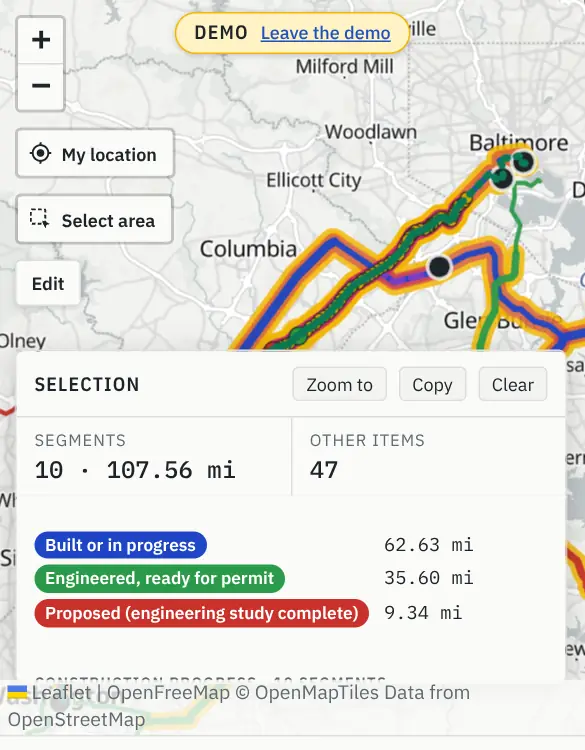
Task: Select Engineered, ready for permit badge
Action: pos(159,578)
